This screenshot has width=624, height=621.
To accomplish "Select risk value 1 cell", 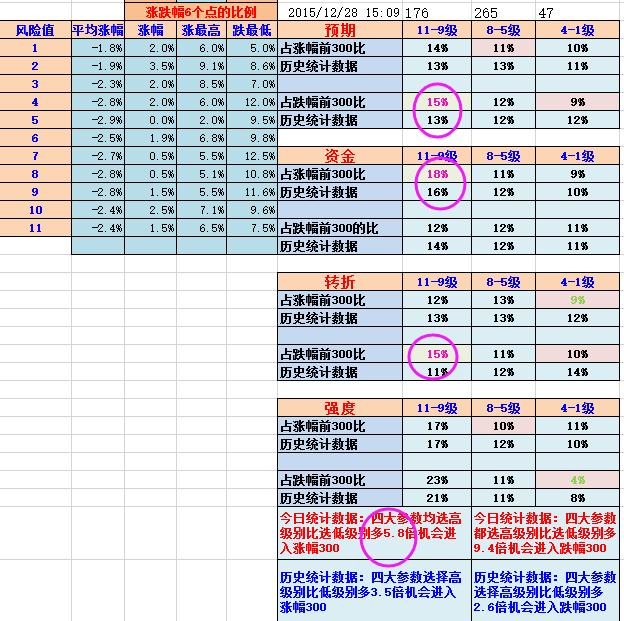I will [35, 48].
